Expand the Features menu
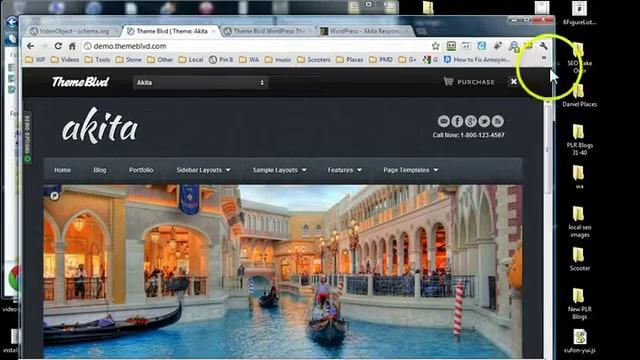The height and width of the screenshot is (360, 640). (x=344, y=170)
